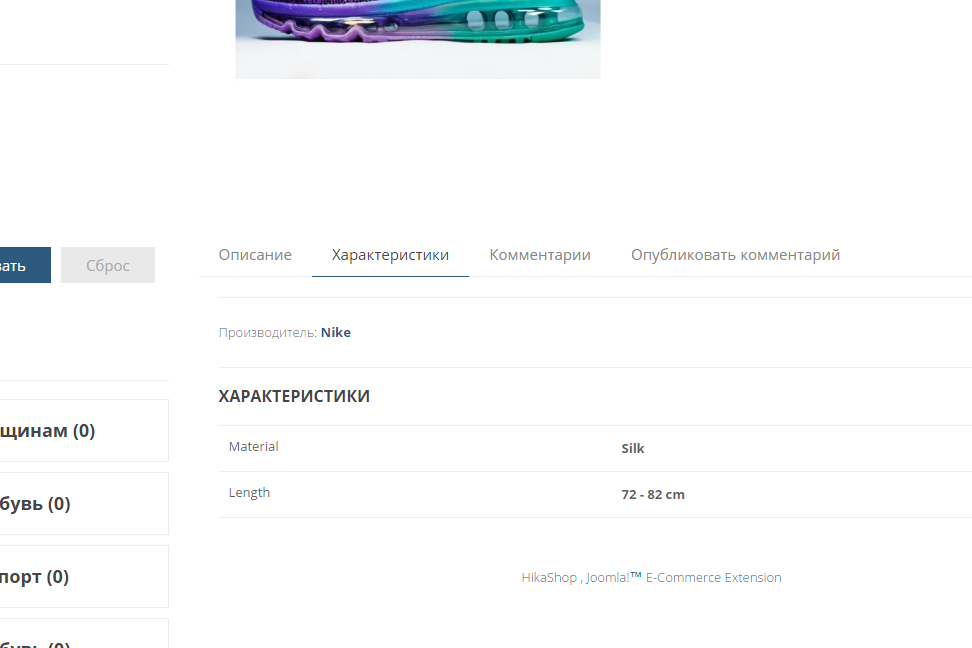Viewport: 972px width, 648px height.
Task: Click the grey Сброс reset button
Action: coord(108,265)
